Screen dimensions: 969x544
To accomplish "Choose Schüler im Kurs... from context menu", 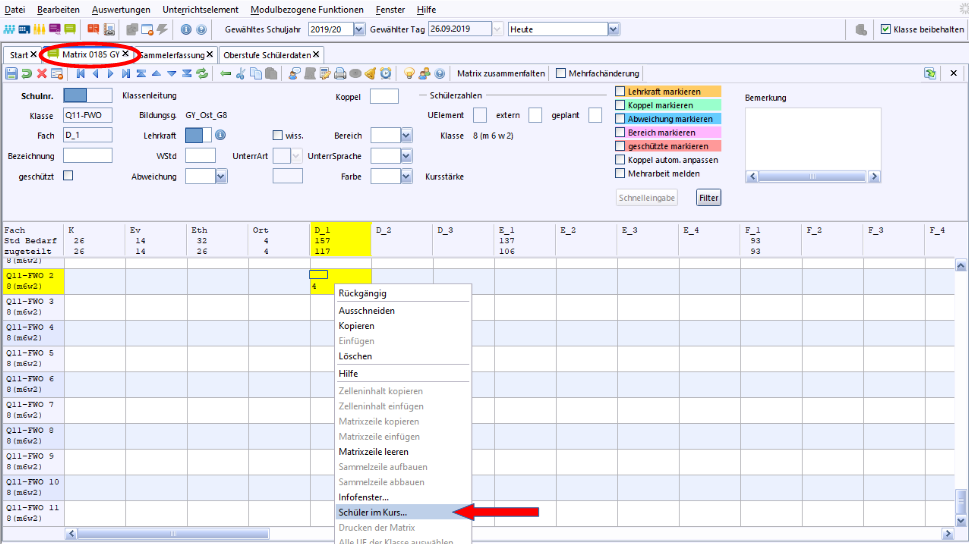I will [x=404, y=512].
